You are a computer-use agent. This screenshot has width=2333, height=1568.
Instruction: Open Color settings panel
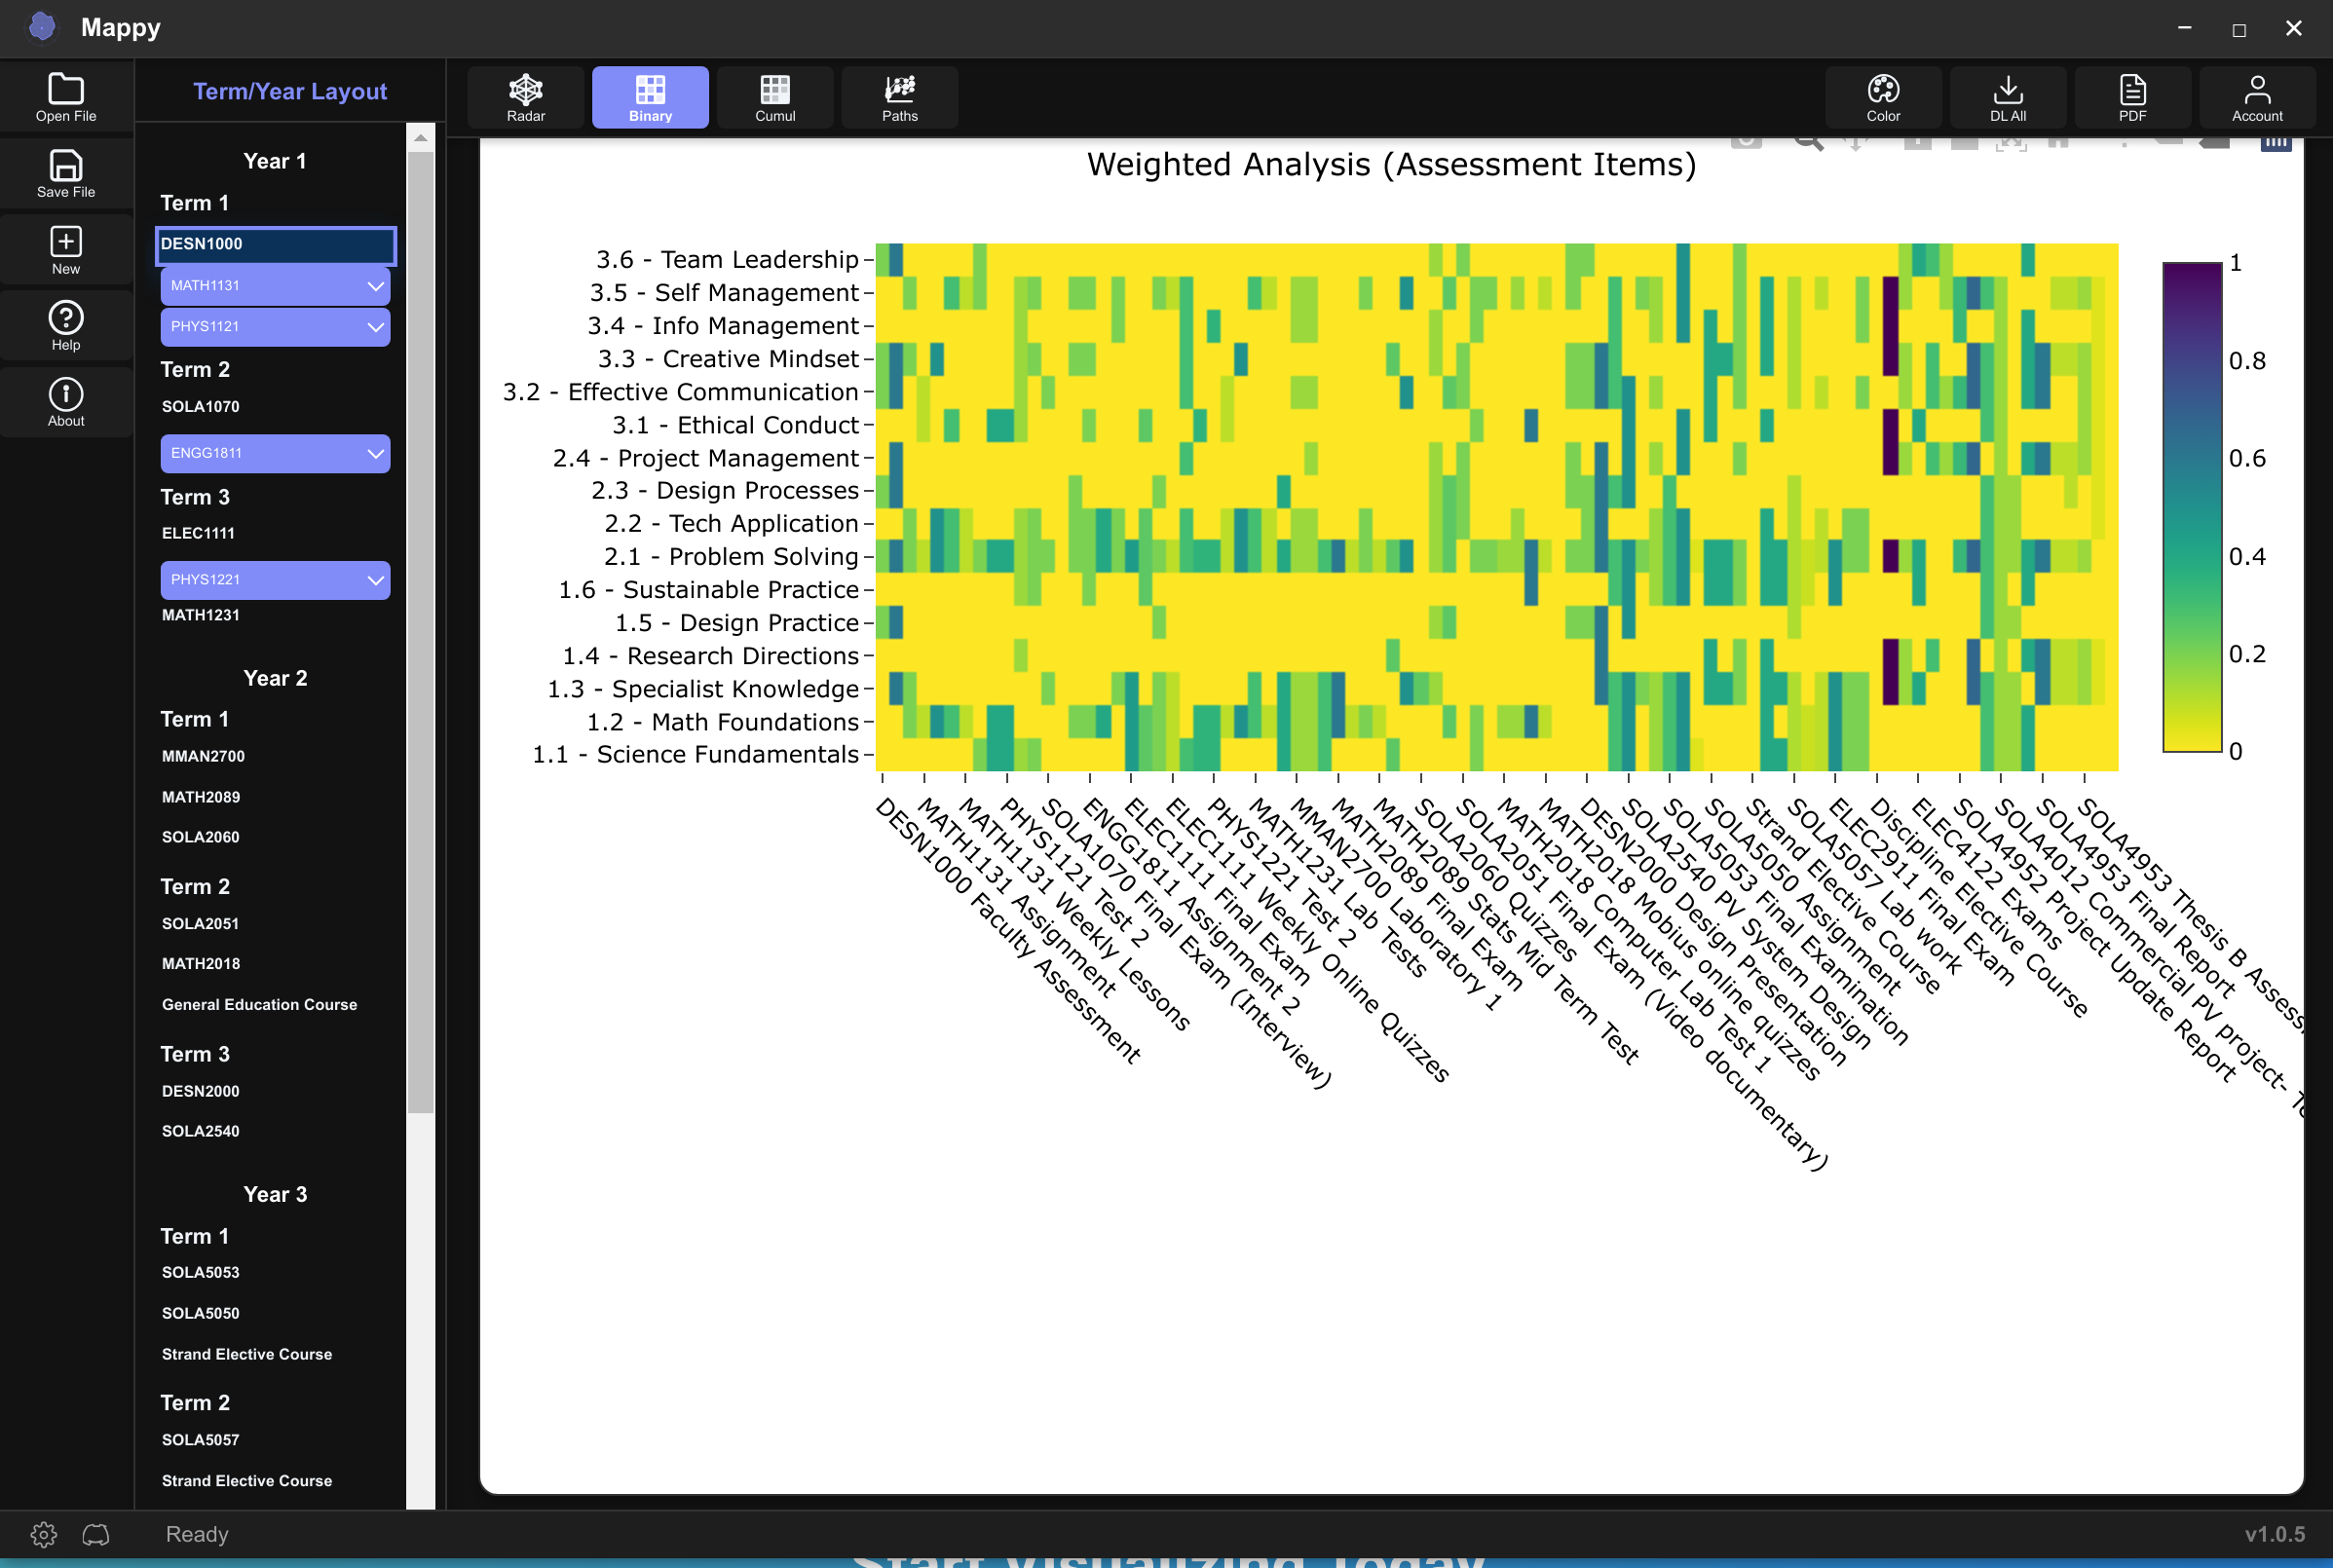point(1883,96)
